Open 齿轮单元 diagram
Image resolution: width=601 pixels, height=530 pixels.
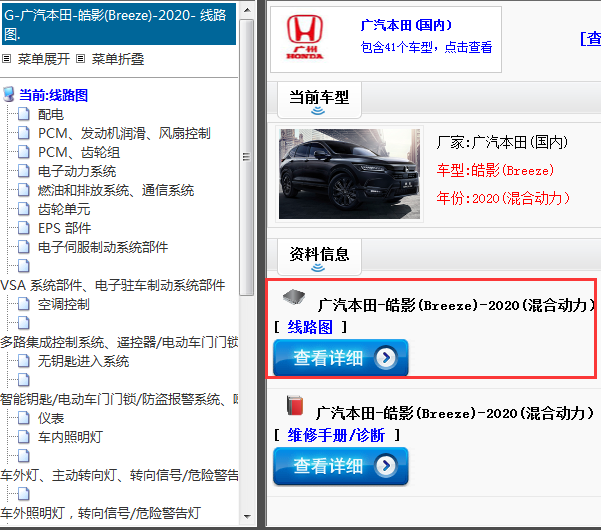pos(64,209)
